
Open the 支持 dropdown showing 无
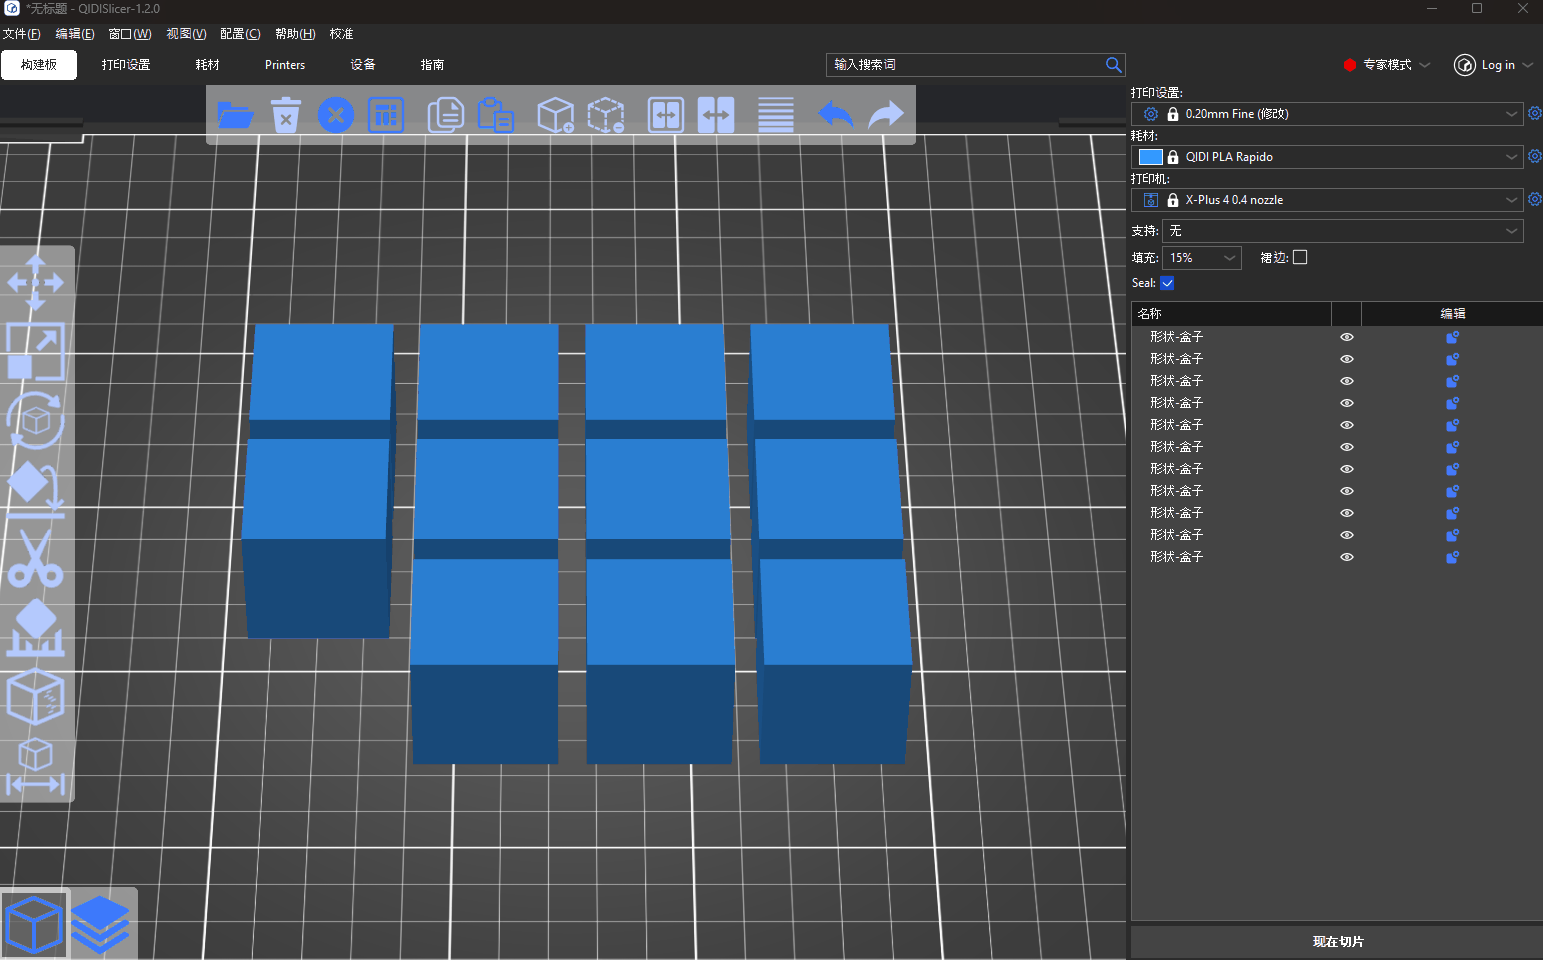1343,231
